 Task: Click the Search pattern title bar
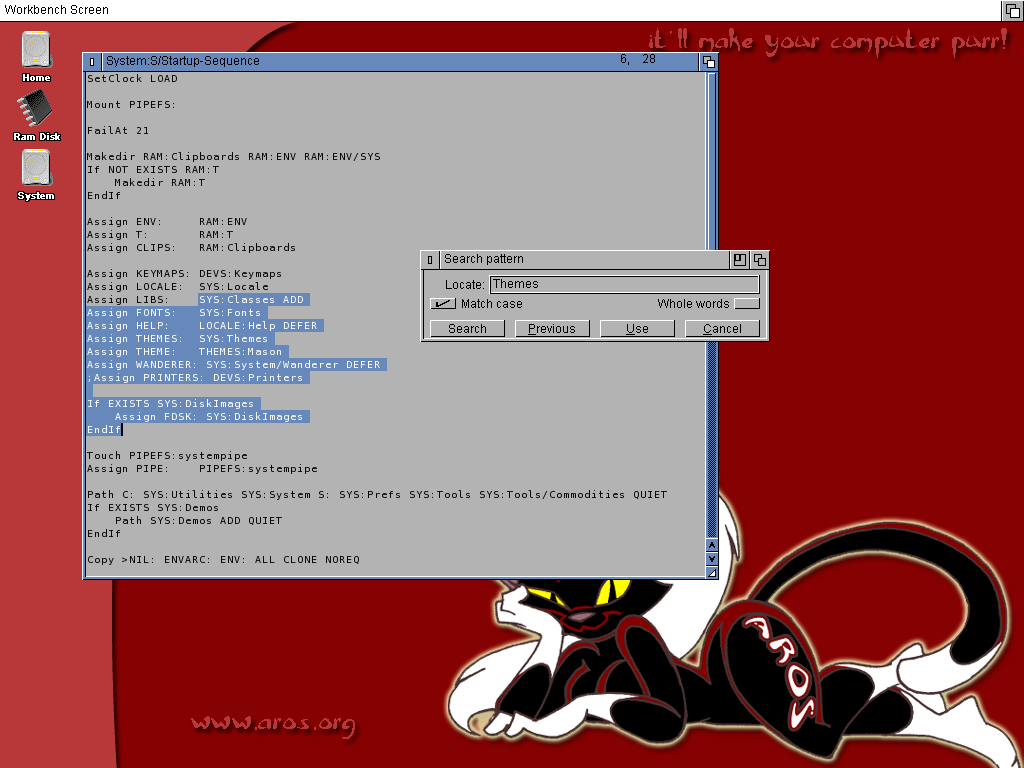[x=584, y=260]
